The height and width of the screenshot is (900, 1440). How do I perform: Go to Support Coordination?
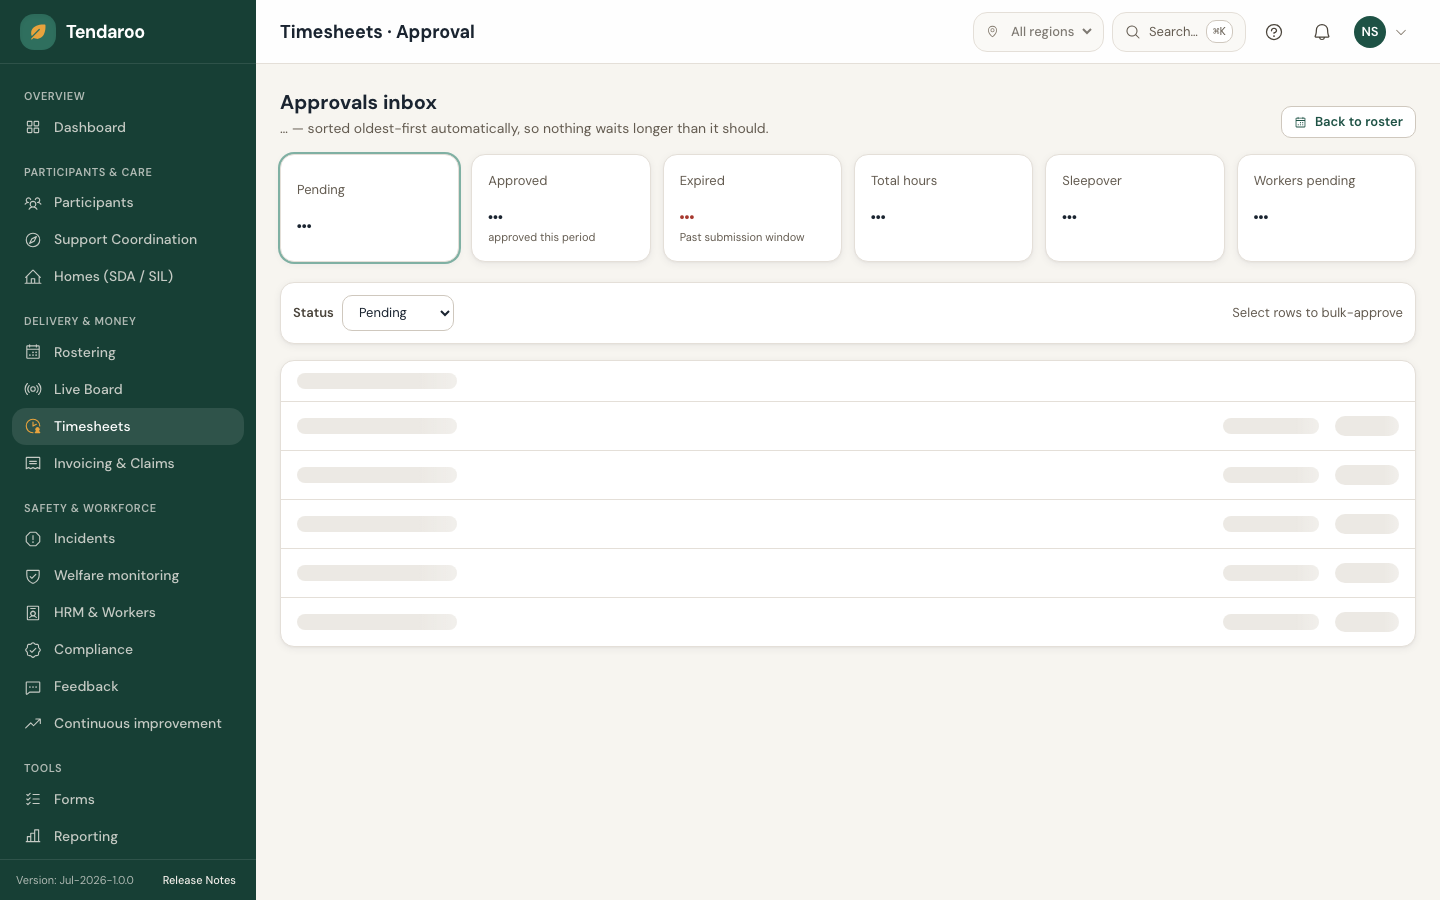point(128,240)
